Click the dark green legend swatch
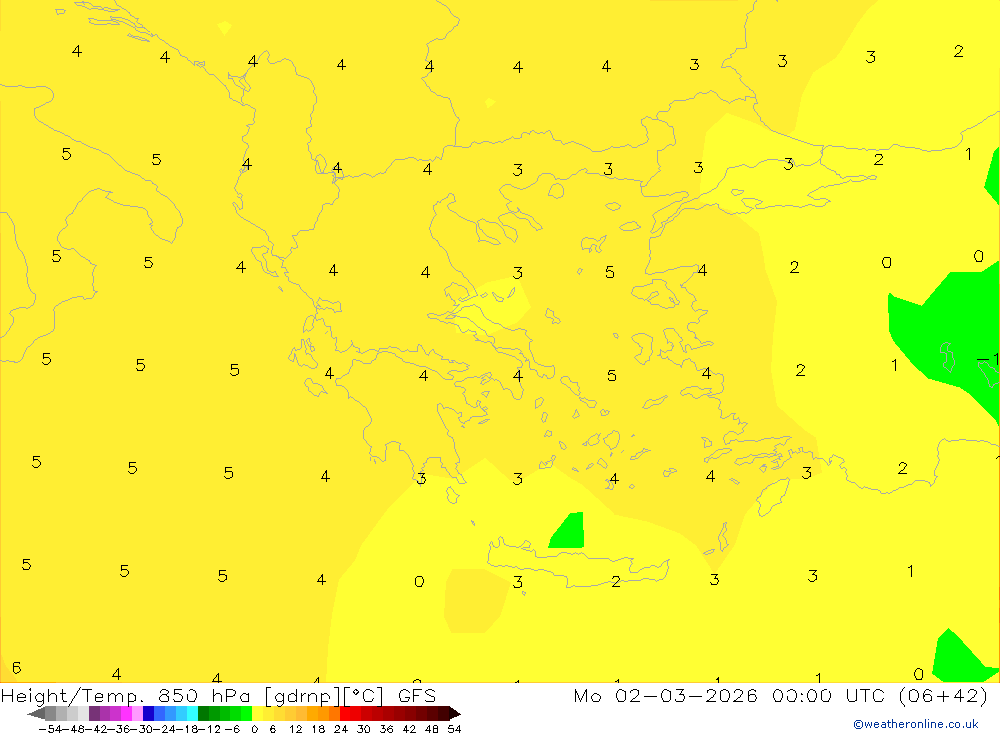This screenshot has height=733, width=1000. [203, 714]
